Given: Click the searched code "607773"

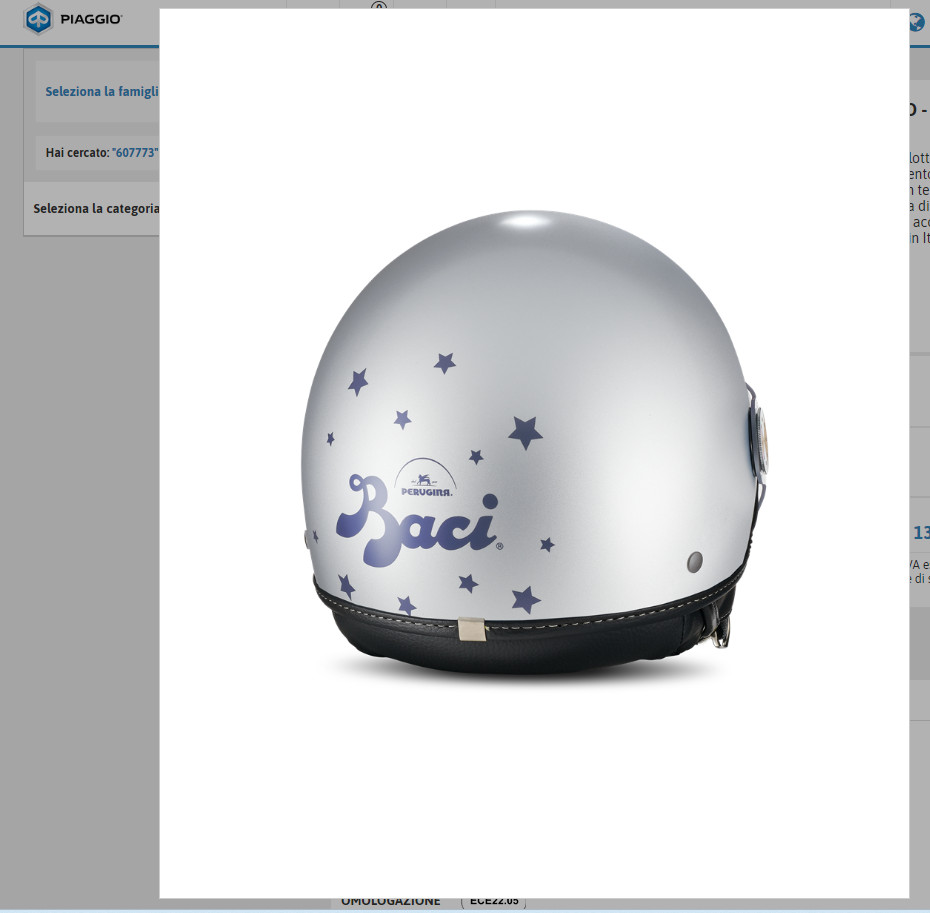Looking at the screenshot, I should (135, 152).
